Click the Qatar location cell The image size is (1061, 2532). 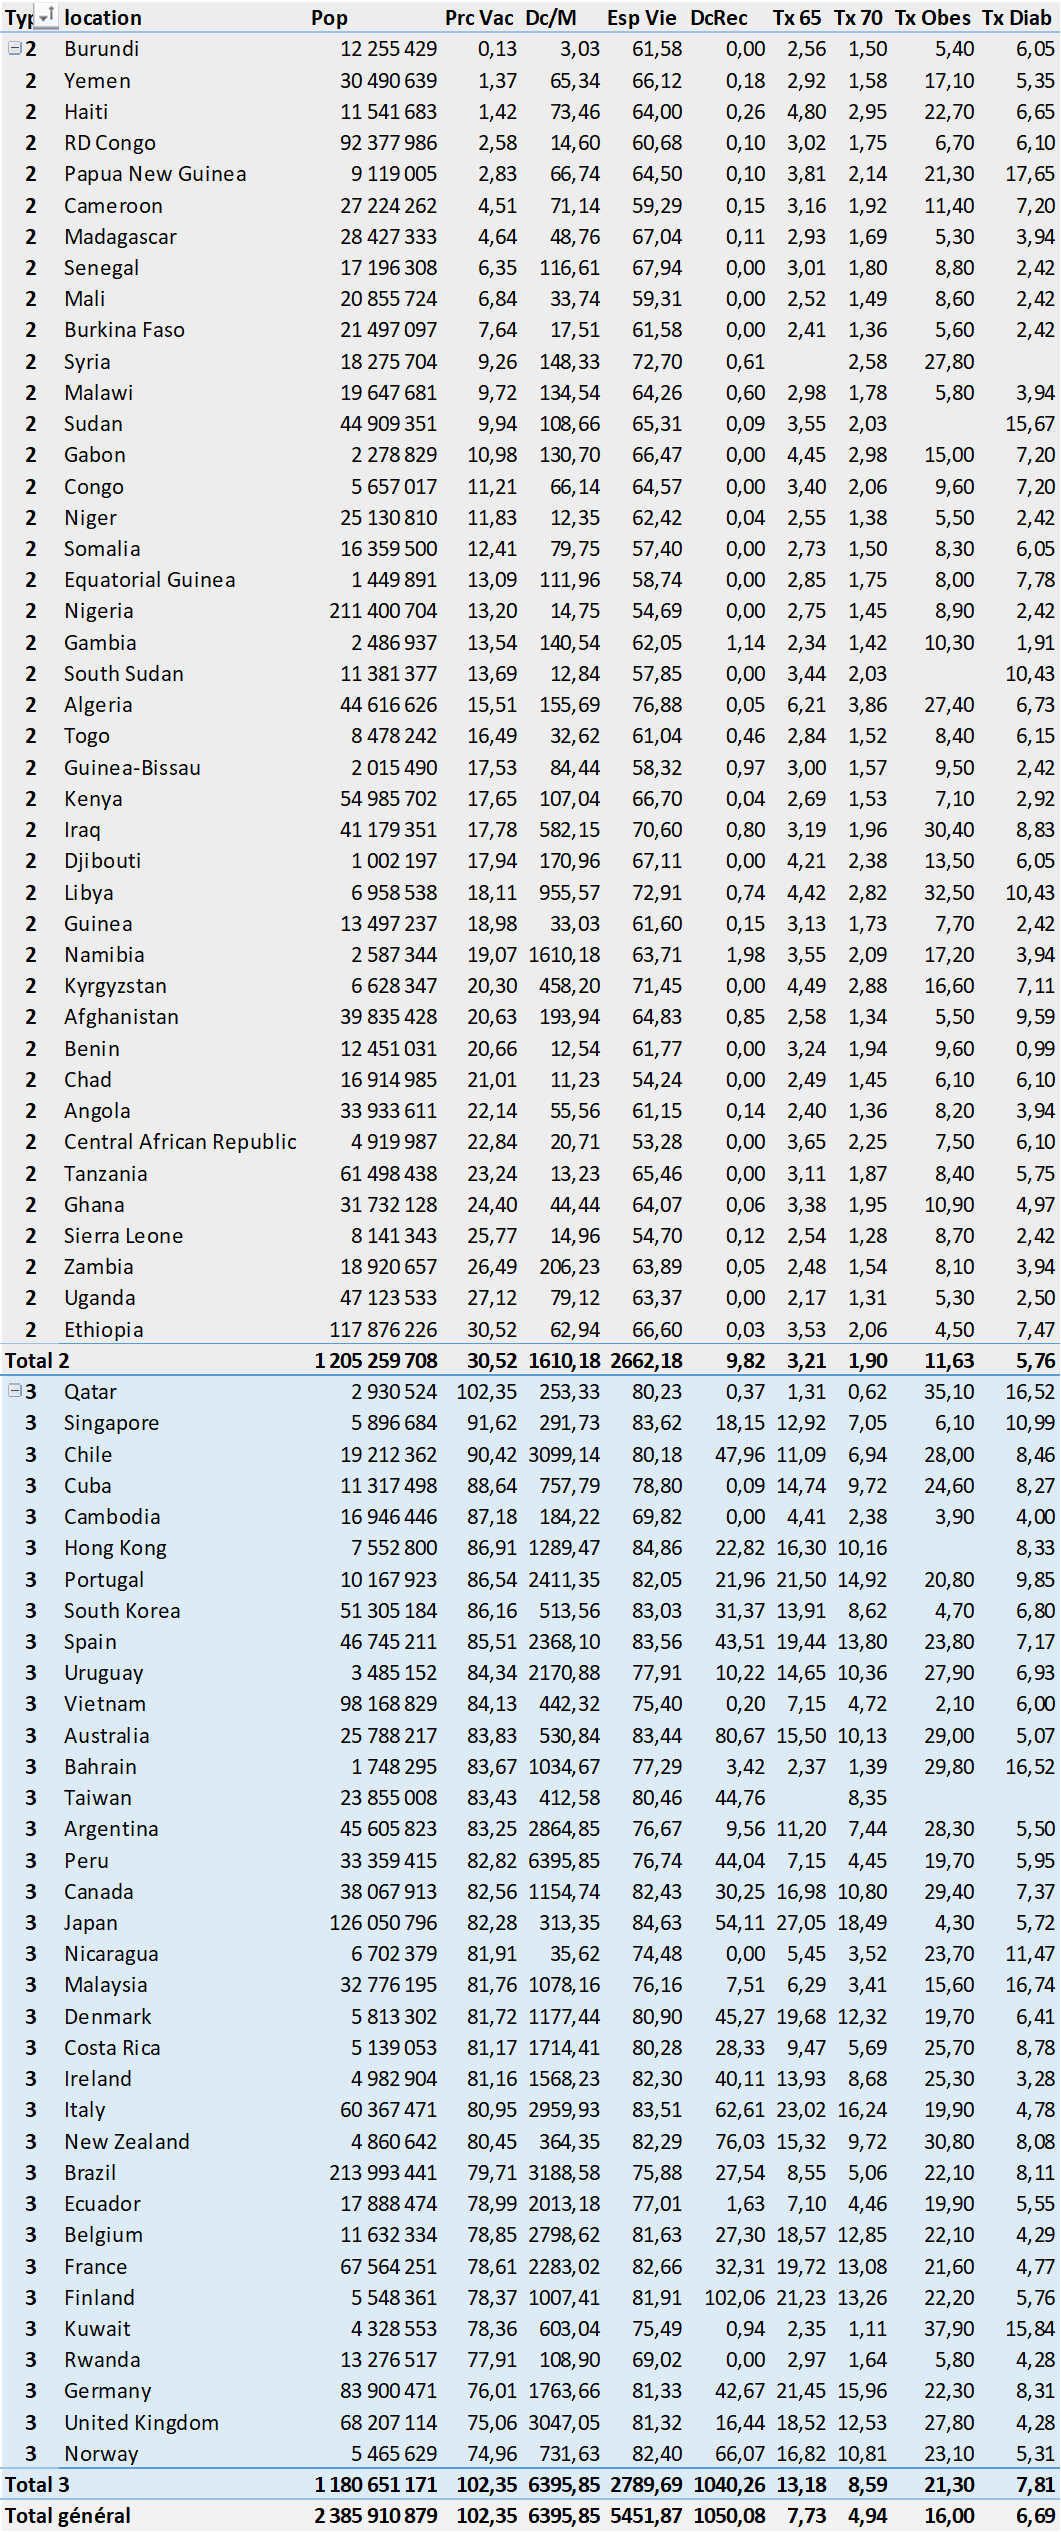90,1391
